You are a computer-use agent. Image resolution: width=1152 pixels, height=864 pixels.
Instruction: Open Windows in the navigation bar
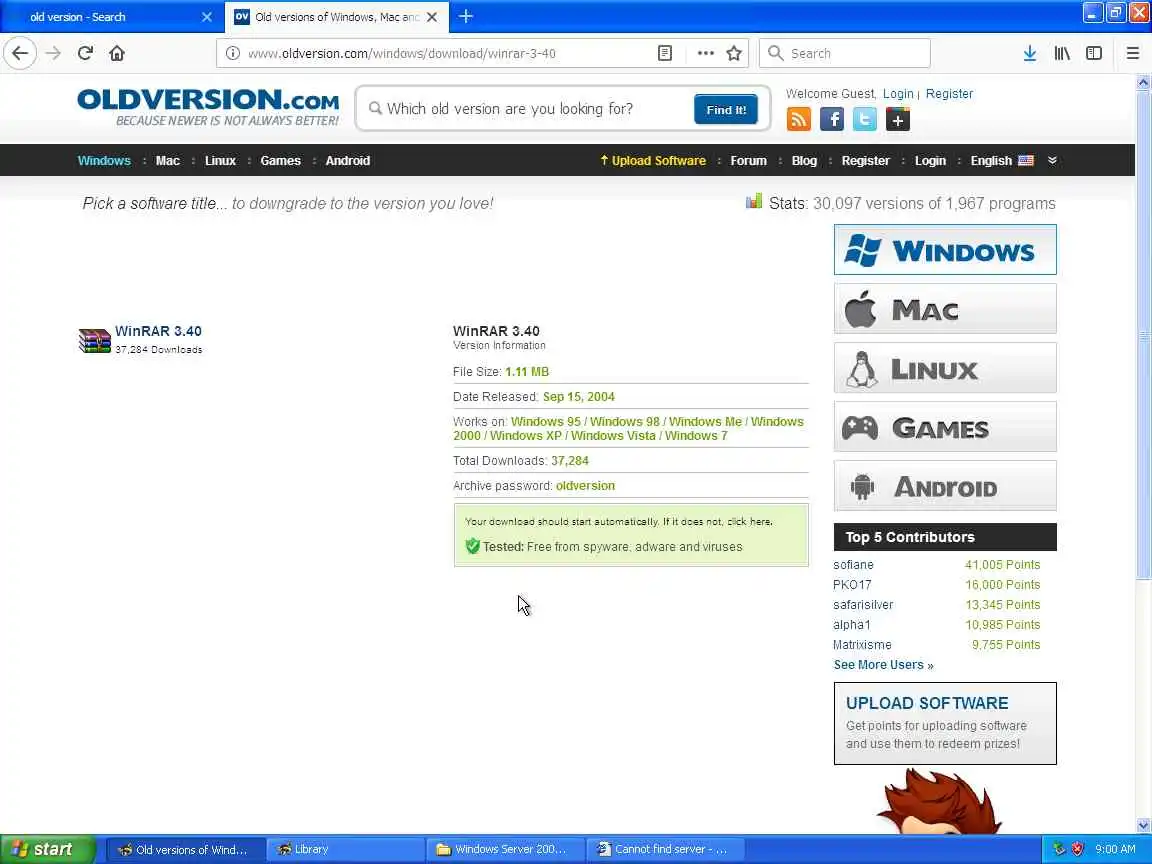point(104,160)
